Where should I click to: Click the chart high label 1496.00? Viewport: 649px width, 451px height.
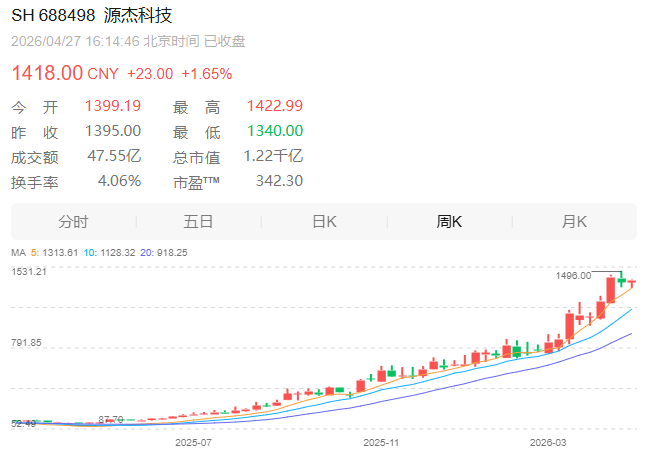coord(573,276)
